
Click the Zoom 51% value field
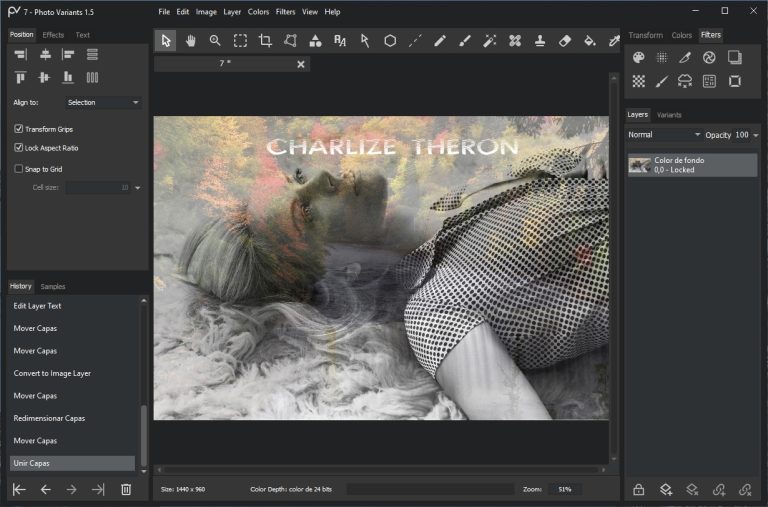point(565,489)
